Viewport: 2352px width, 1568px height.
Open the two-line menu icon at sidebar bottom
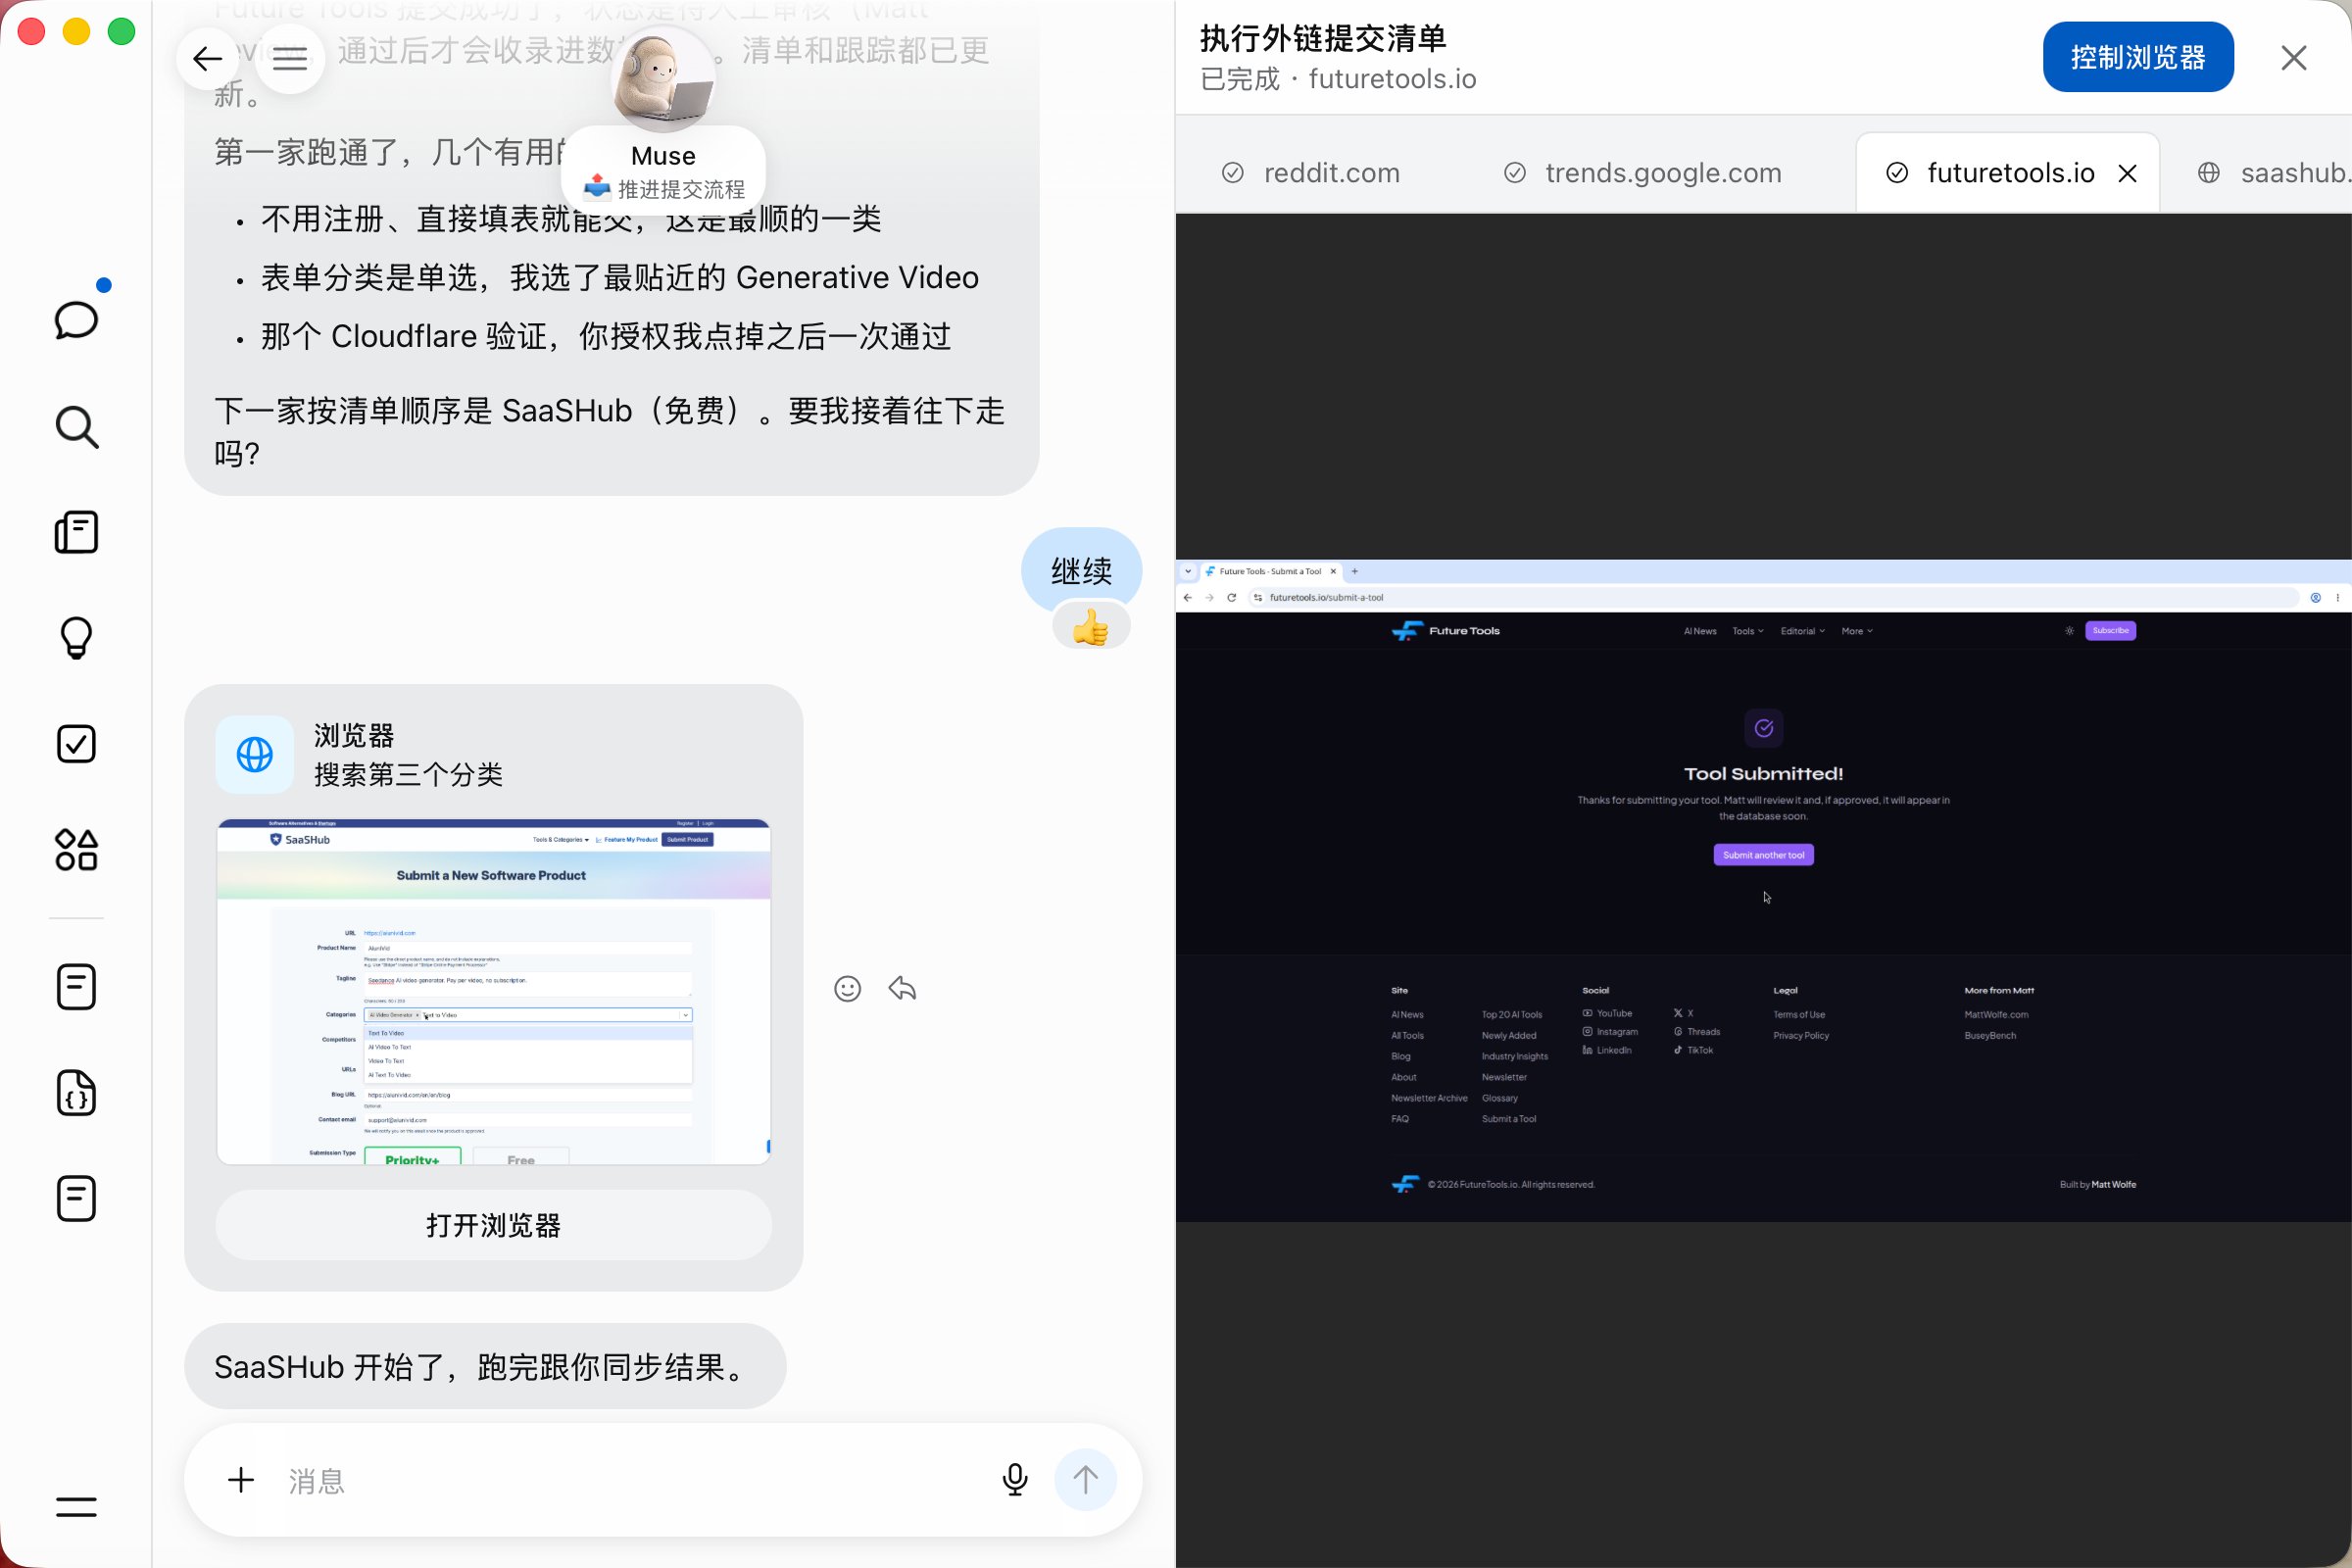click(76, 1506)
